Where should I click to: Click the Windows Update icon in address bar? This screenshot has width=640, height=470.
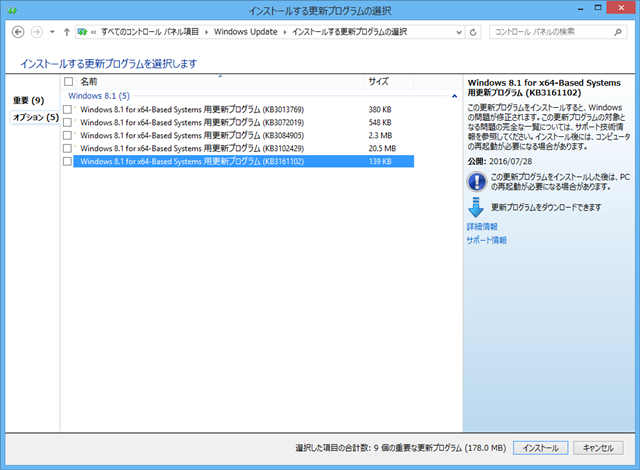pos(82,32)
